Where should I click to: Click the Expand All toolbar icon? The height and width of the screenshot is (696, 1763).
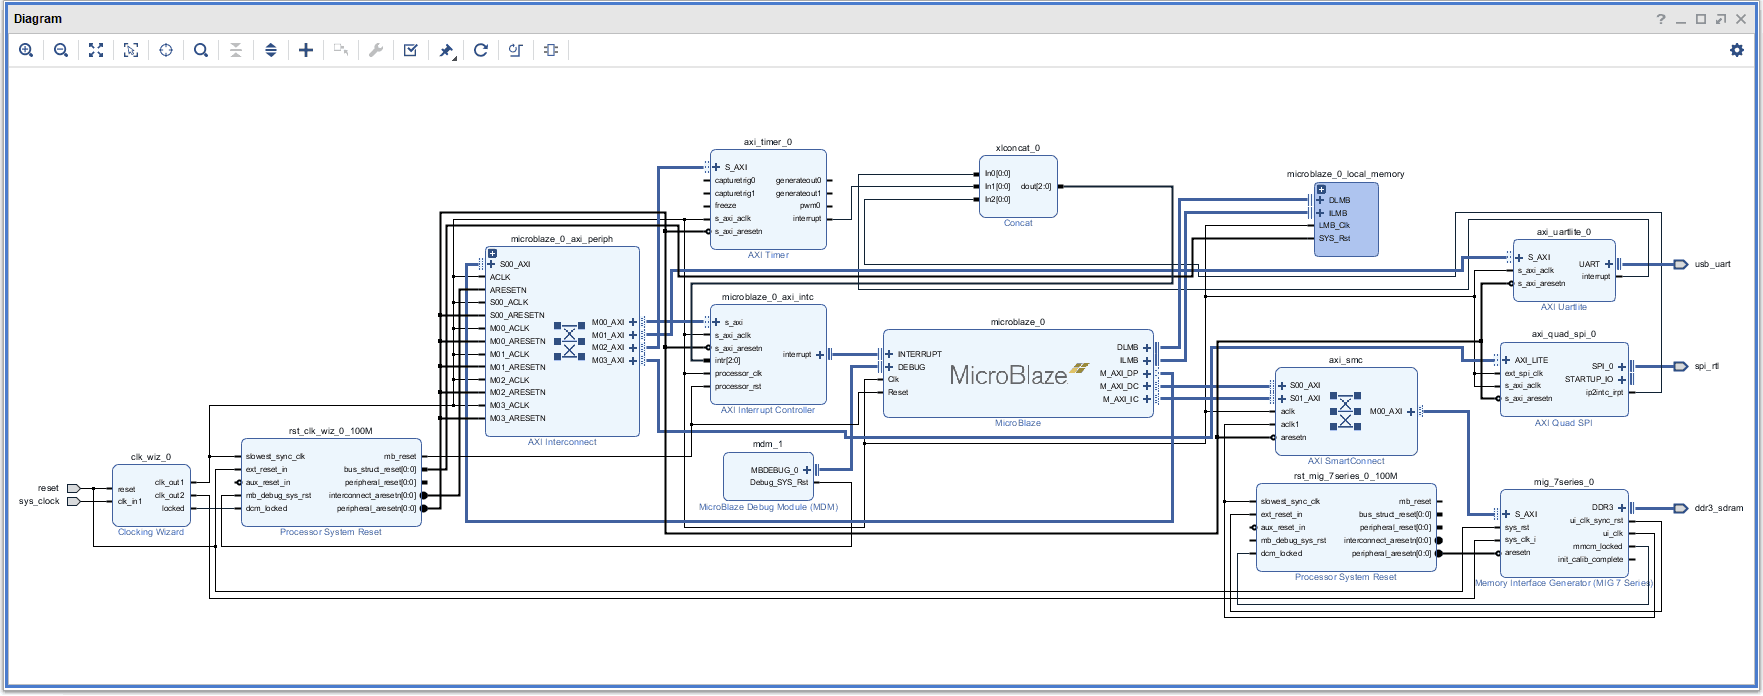271,50
